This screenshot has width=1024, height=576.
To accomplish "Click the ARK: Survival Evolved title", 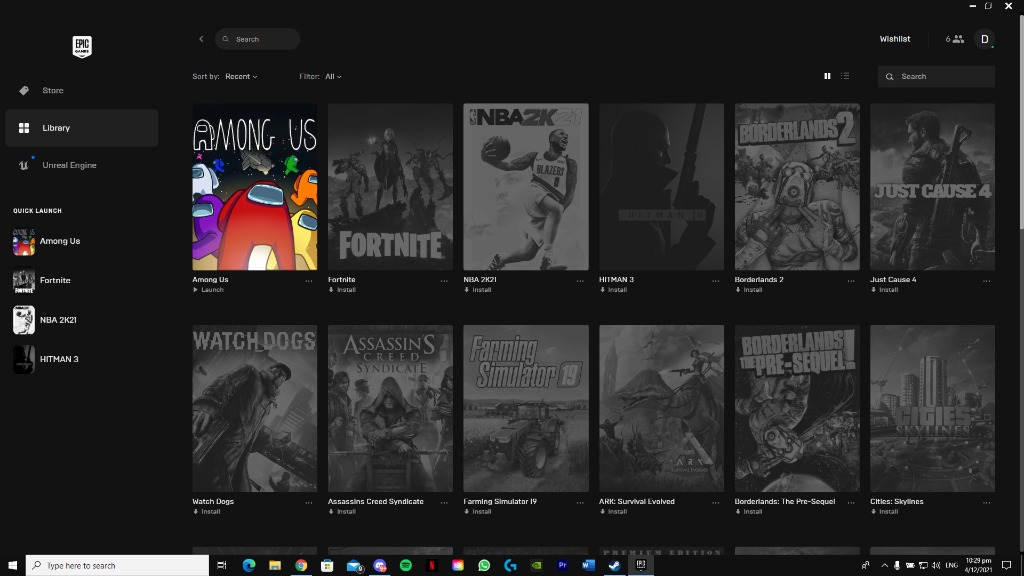I will pyautogui.click(x=637, y=502).
